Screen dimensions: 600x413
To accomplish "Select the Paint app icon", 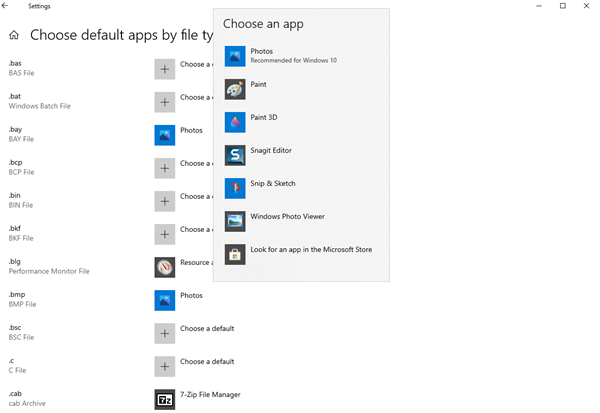I will (x=235, y=89).
